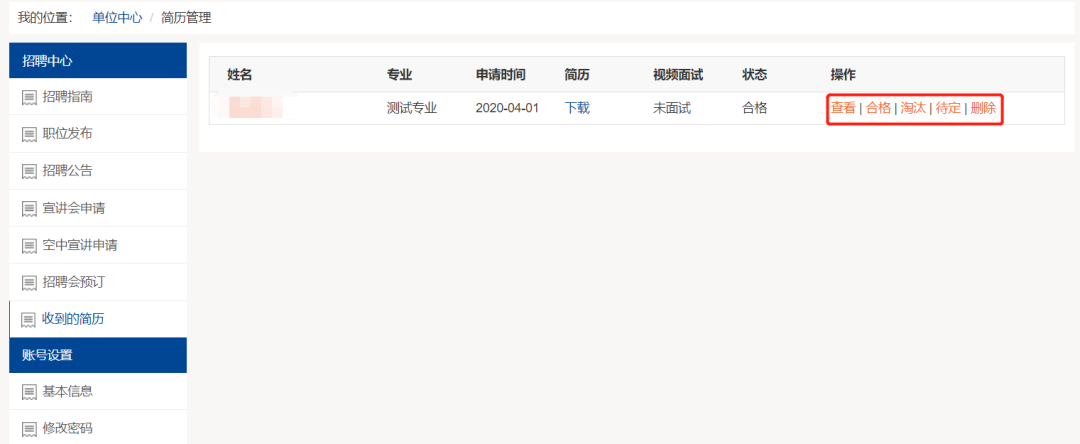Click the icon next to 招聘会预订
Screen dimensions: 1080x444
coord(29,282)
